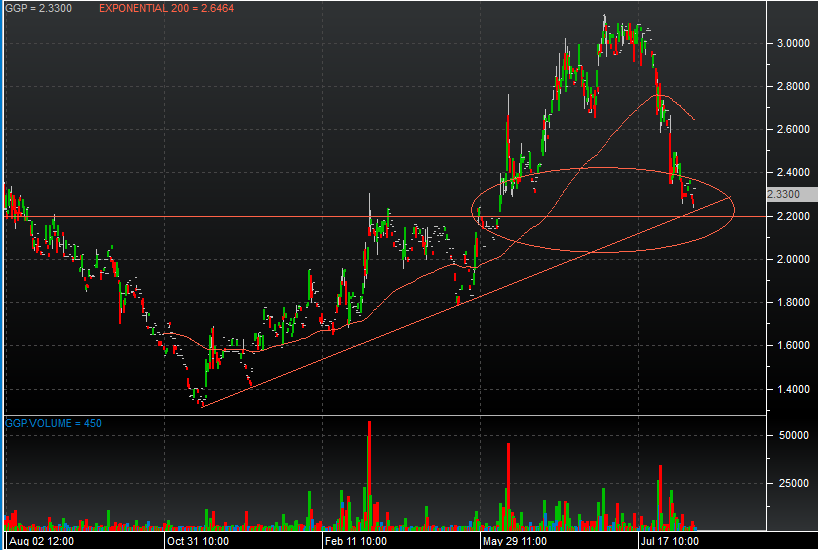Select the Aug 02 12:00 date marker
The height and width of the screenshot is (550, 818).
(x=39, y=541)
